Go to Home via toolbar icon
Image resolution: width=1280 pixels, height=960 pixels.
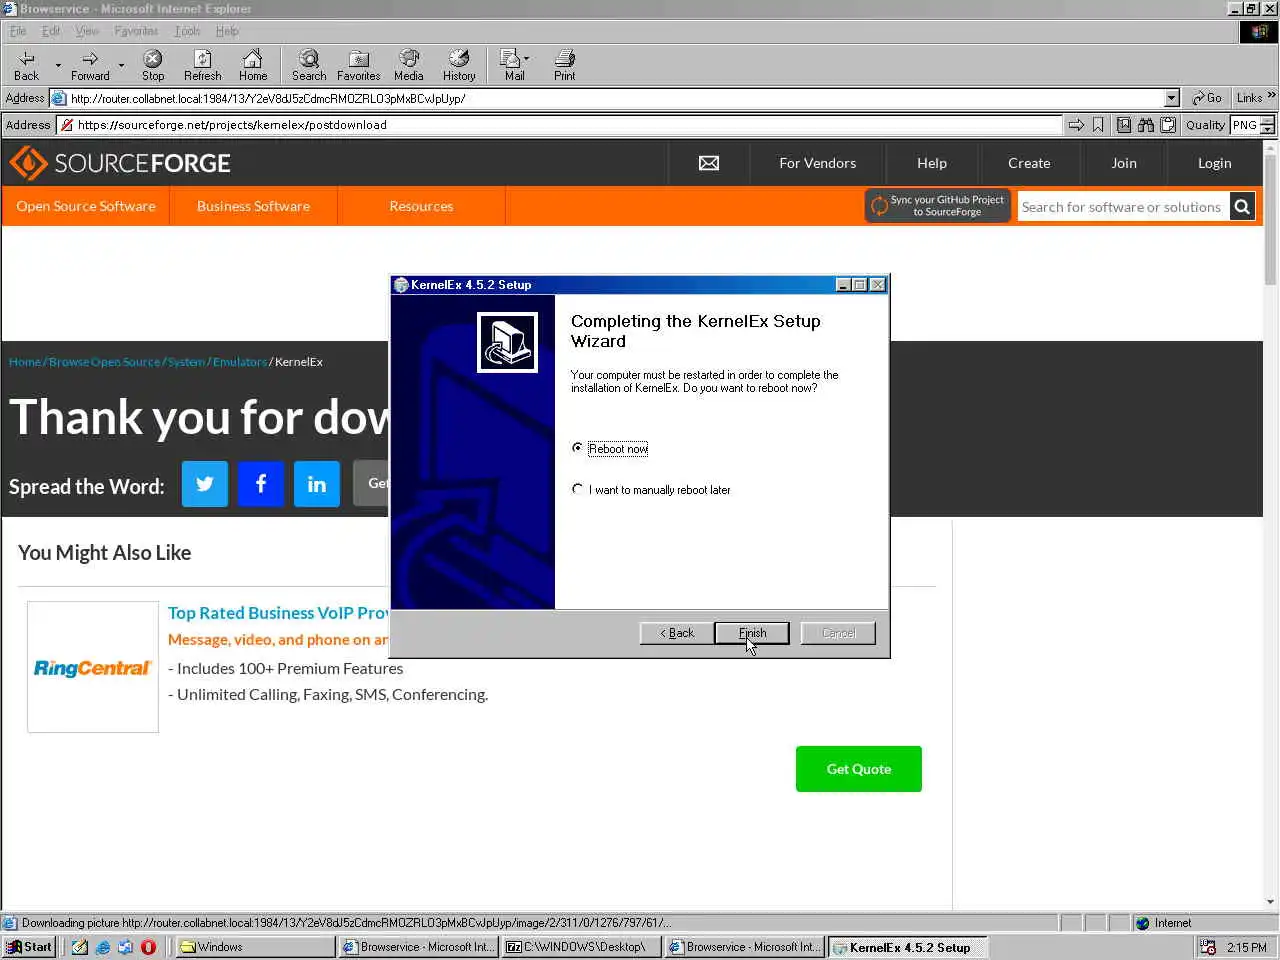[x=253, y=65]
